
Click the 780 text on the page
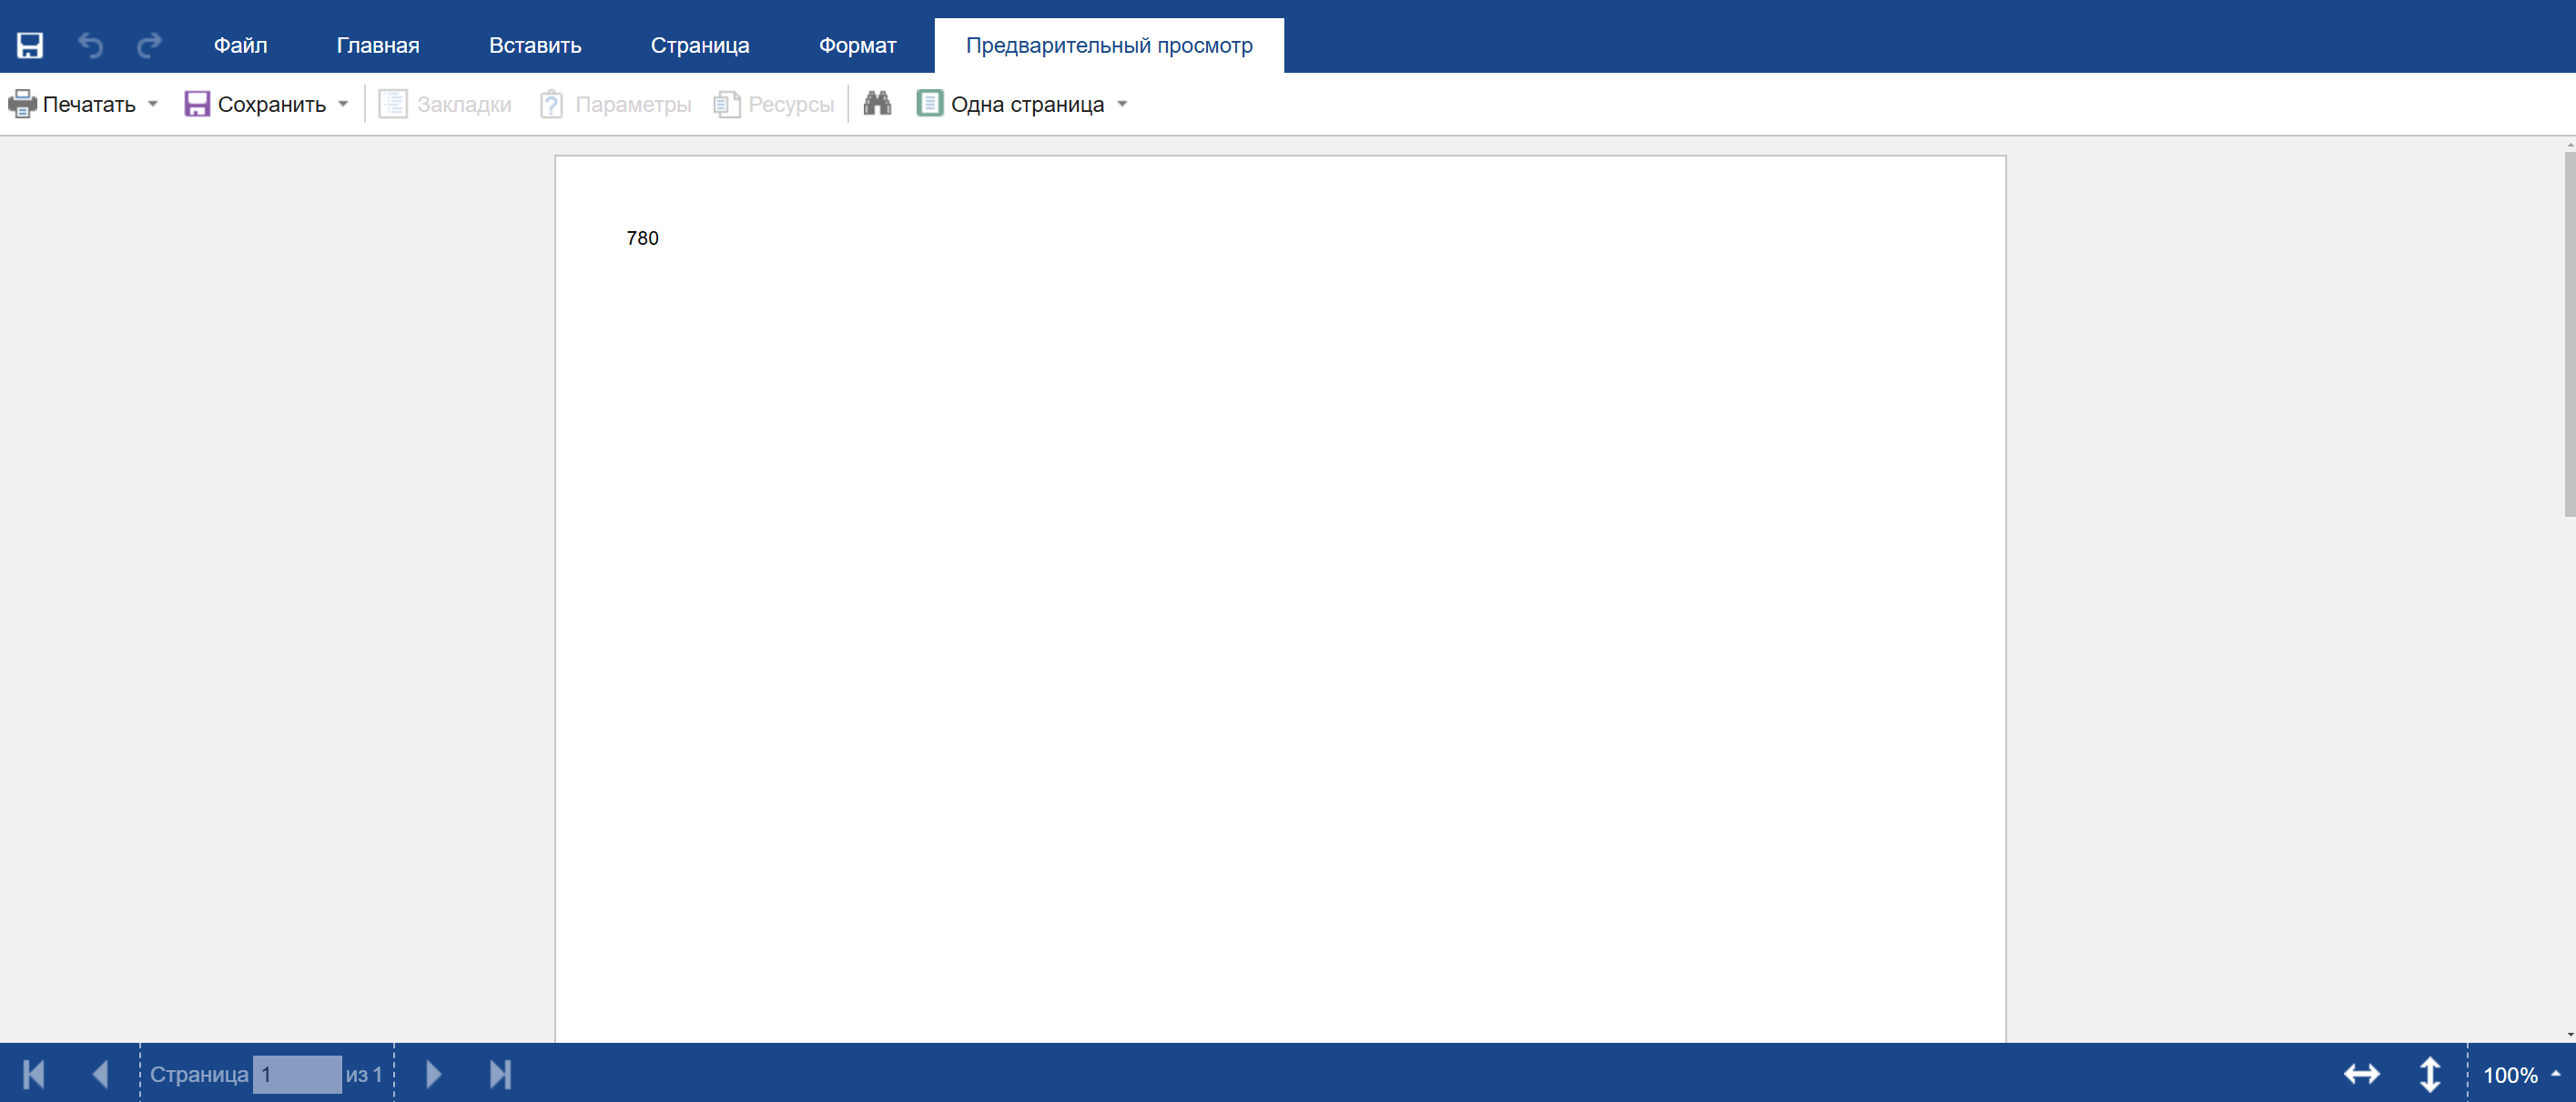pyautogui.click(x=642, y=238)
